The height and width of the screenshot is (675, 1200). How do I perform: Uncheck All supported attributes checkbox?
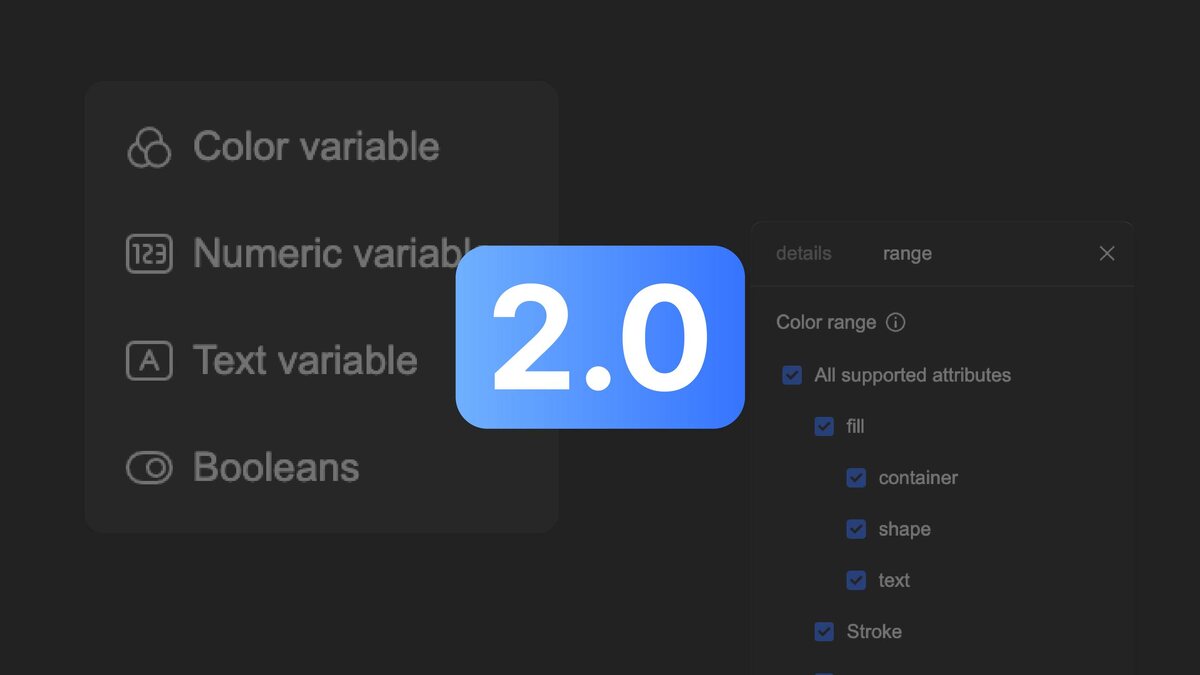click(x=792, y=376)
